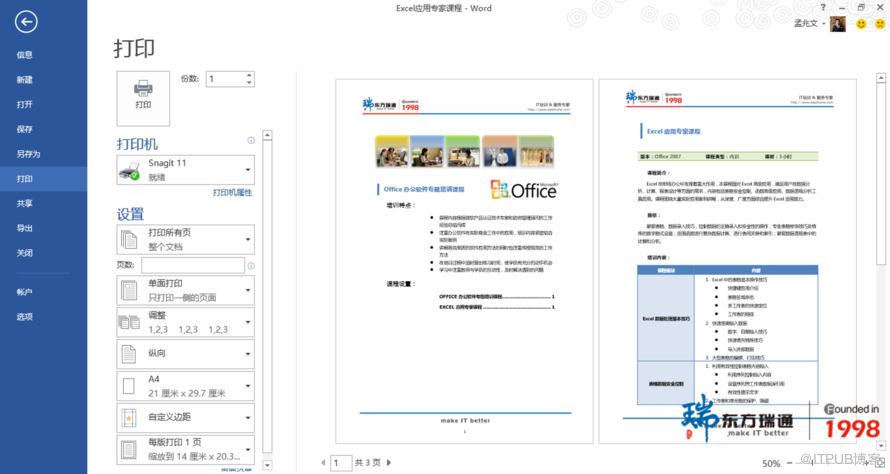Screen dimensions: 890x474
Task: Open the 自定义边距 margins dropdown
Action: click(186, 418)
